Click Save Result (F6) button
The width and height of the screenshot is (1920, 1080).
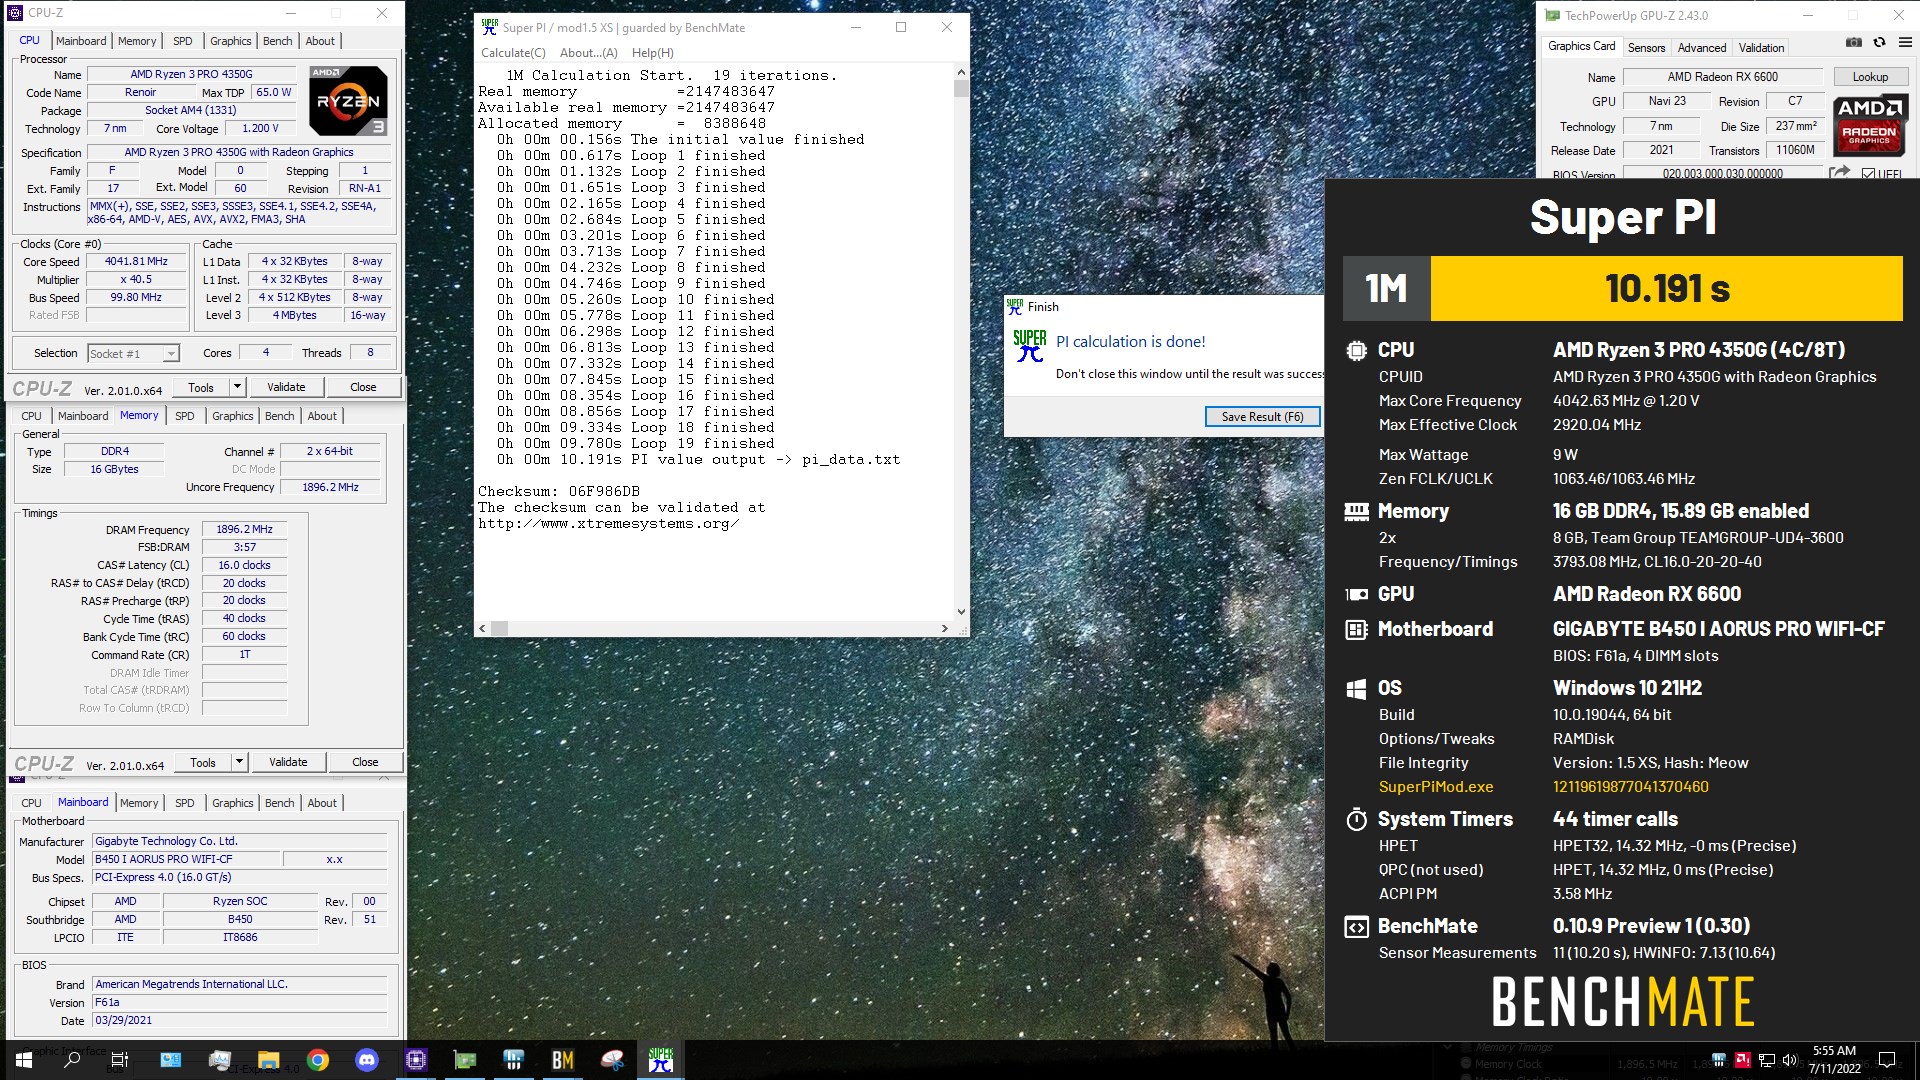pos(1262,417)
